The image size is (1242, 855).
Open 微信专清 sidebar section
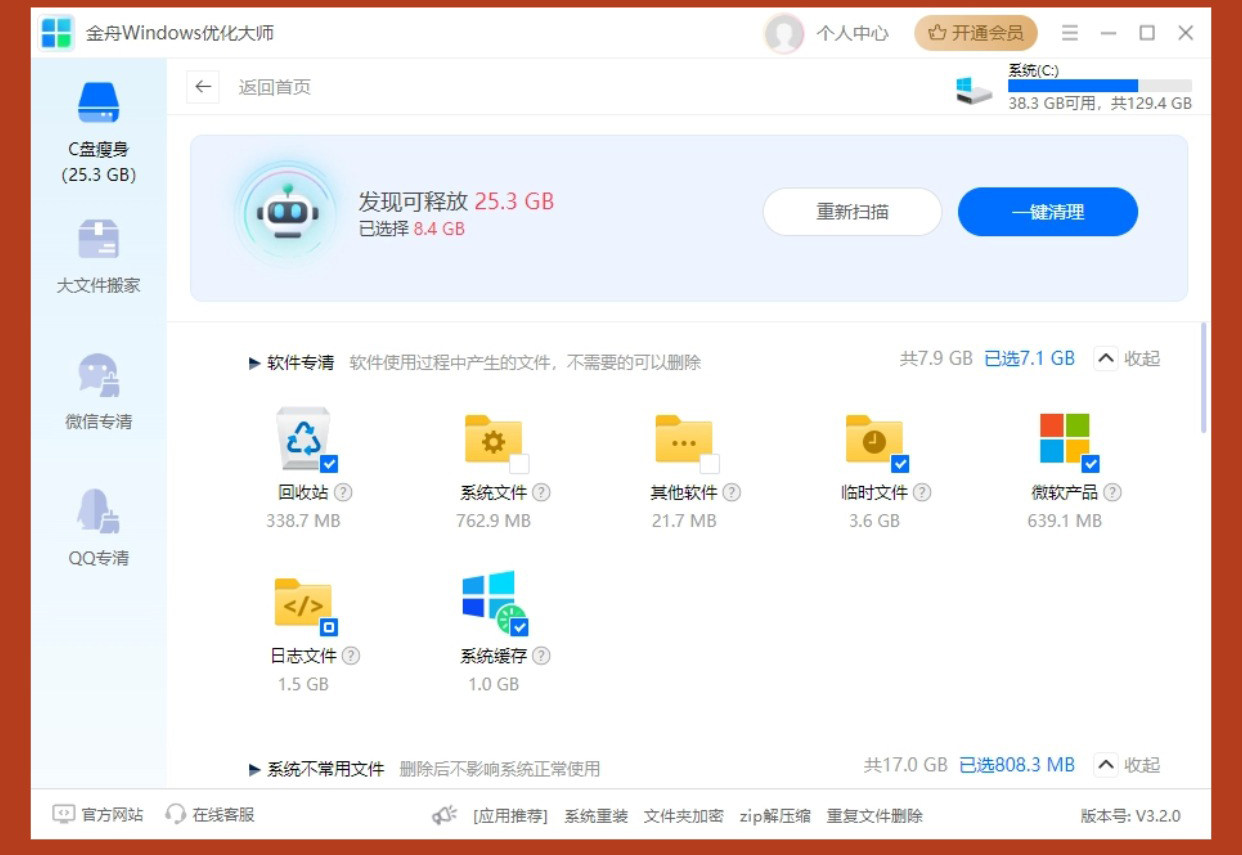tap(98, 393)
